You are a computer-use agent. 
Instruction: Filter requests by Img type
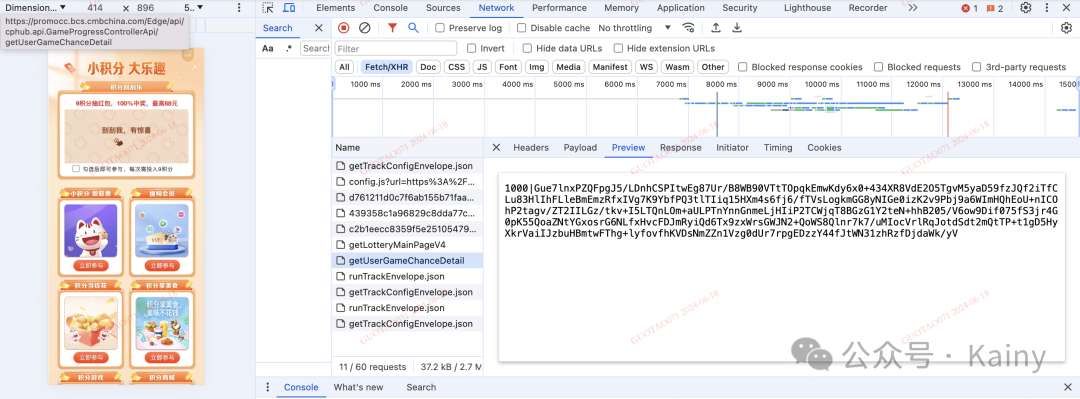click(x=537, y=67)
